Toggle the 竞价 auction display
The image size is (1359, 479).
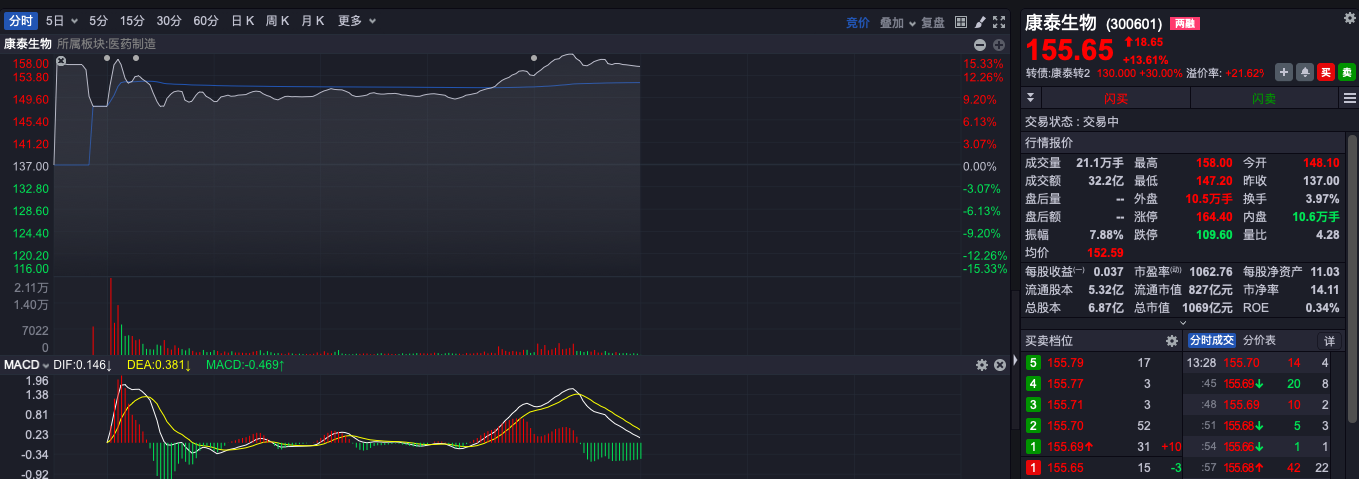[x=857, y=21]
